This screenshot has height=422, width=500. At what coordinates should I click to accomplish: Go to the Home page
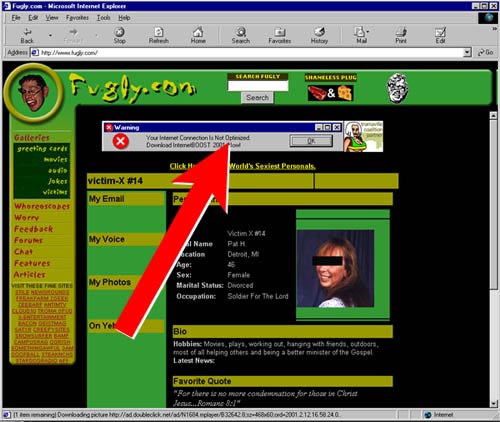point(198,36)
